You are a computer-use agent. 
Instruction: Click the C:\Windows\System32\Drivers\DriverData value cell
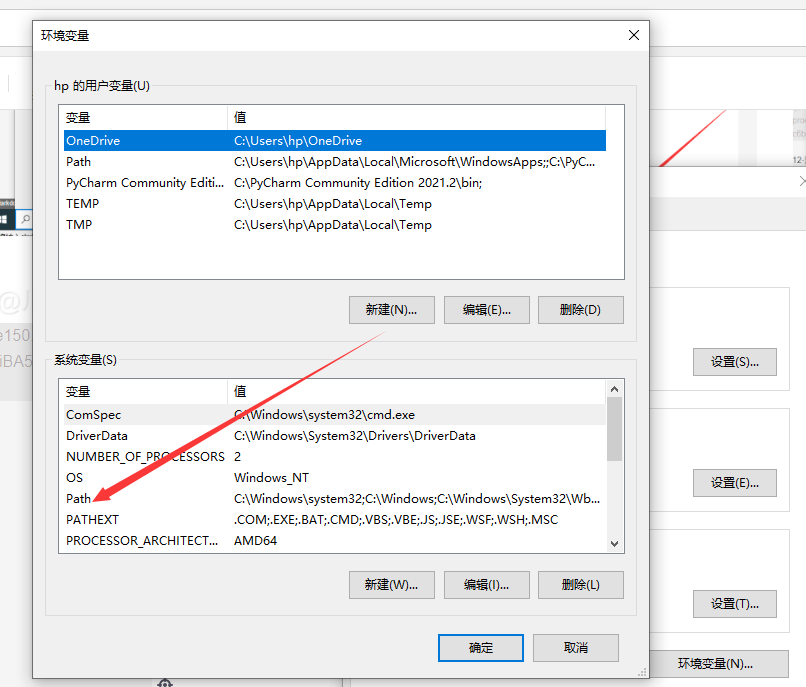[355, 436]
